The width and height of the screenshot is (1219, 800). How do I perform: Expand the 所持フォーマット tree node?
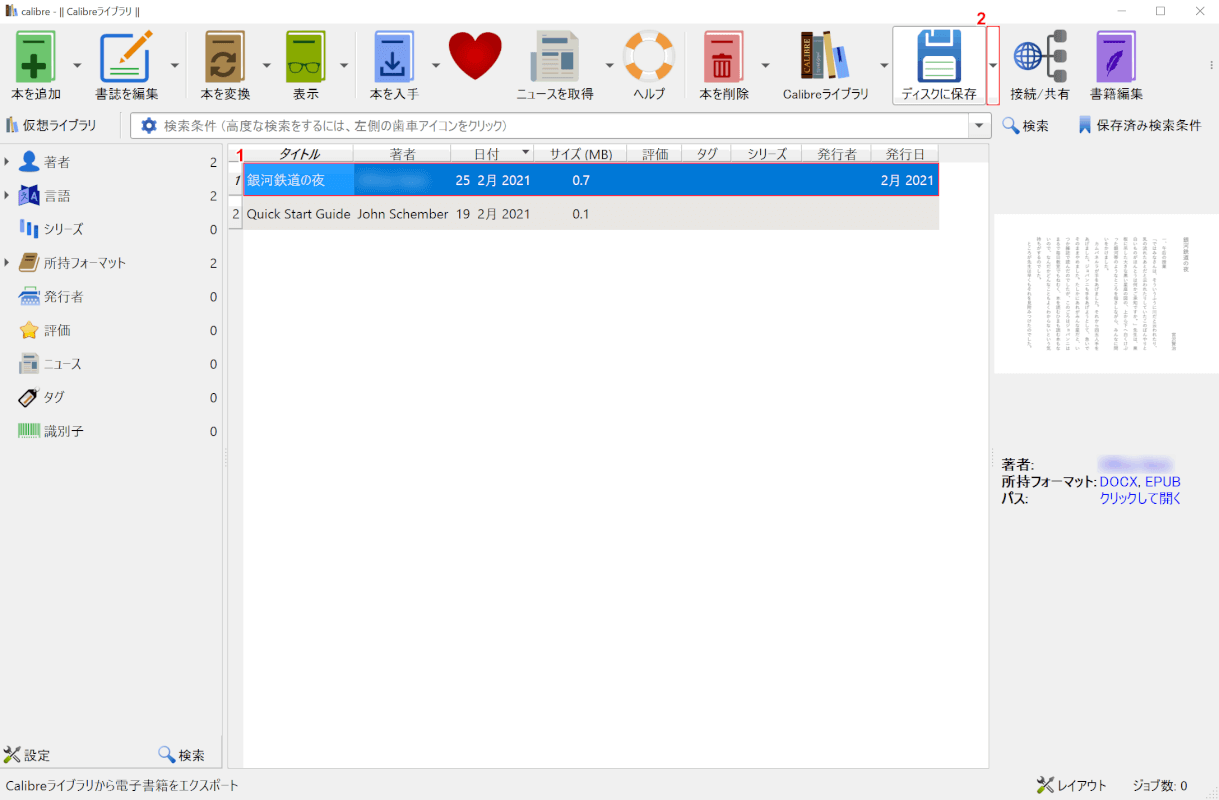(8, 263)
